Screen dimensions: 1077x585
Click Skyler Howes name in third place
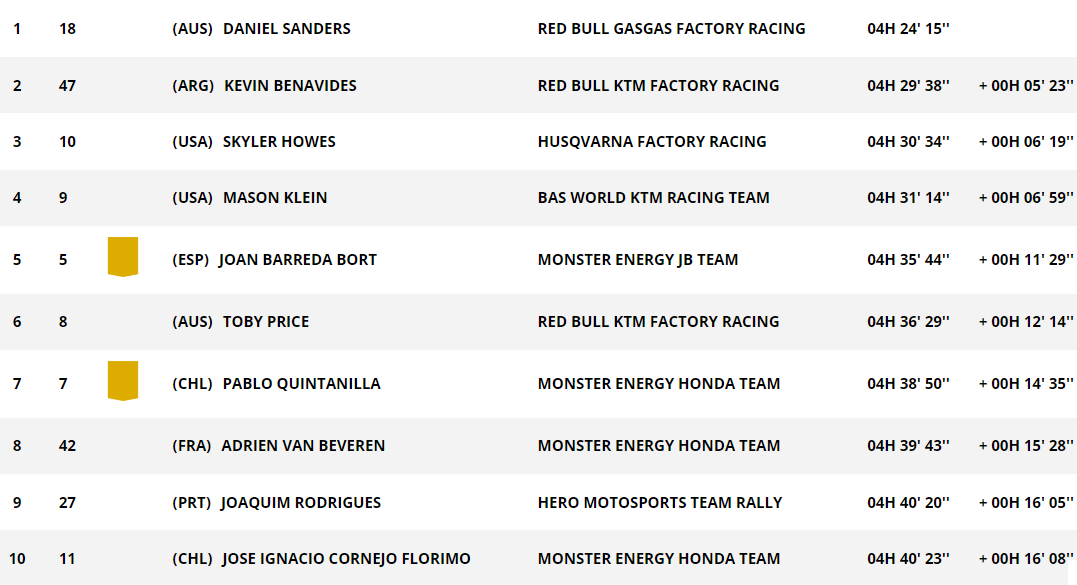279,142
